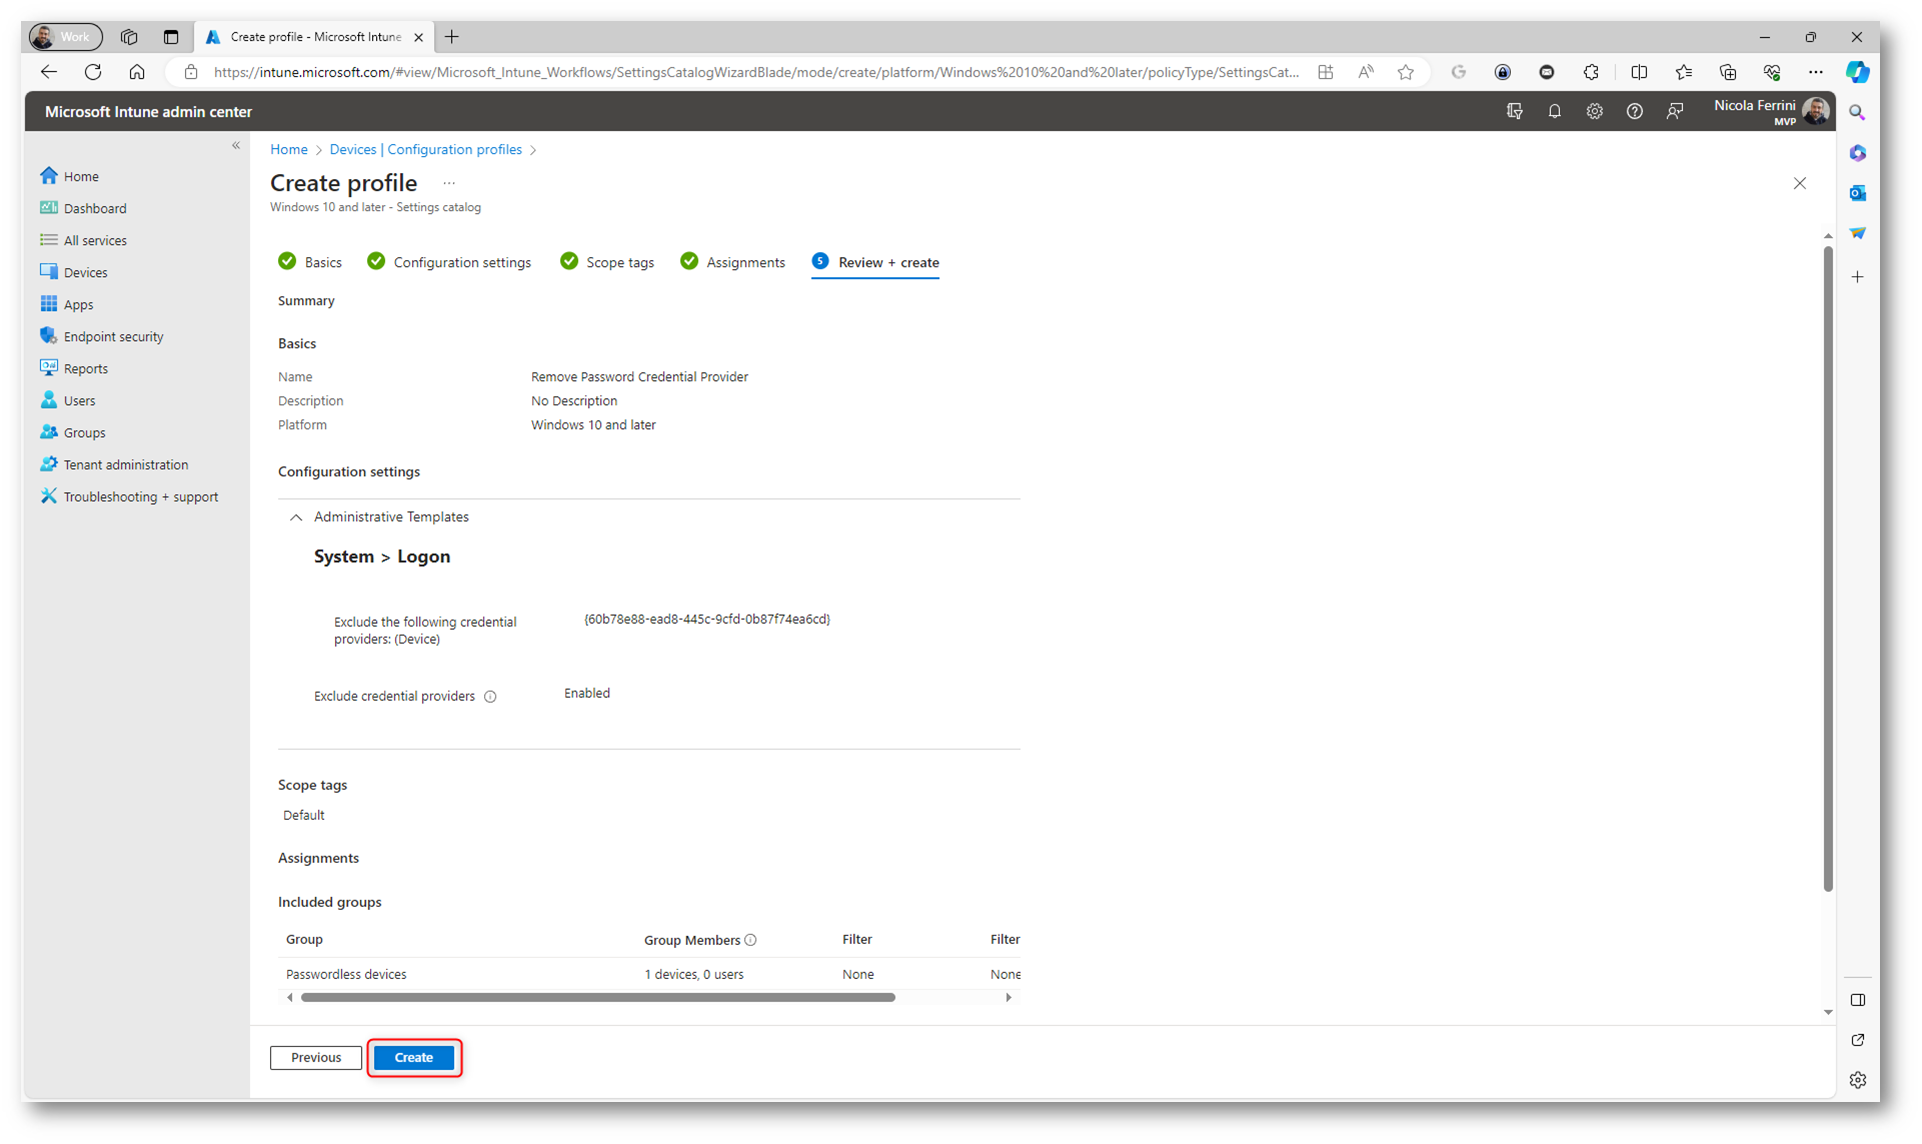Click the help question mark icon
This screenshot has width=1922, height=1144.
1634,112
